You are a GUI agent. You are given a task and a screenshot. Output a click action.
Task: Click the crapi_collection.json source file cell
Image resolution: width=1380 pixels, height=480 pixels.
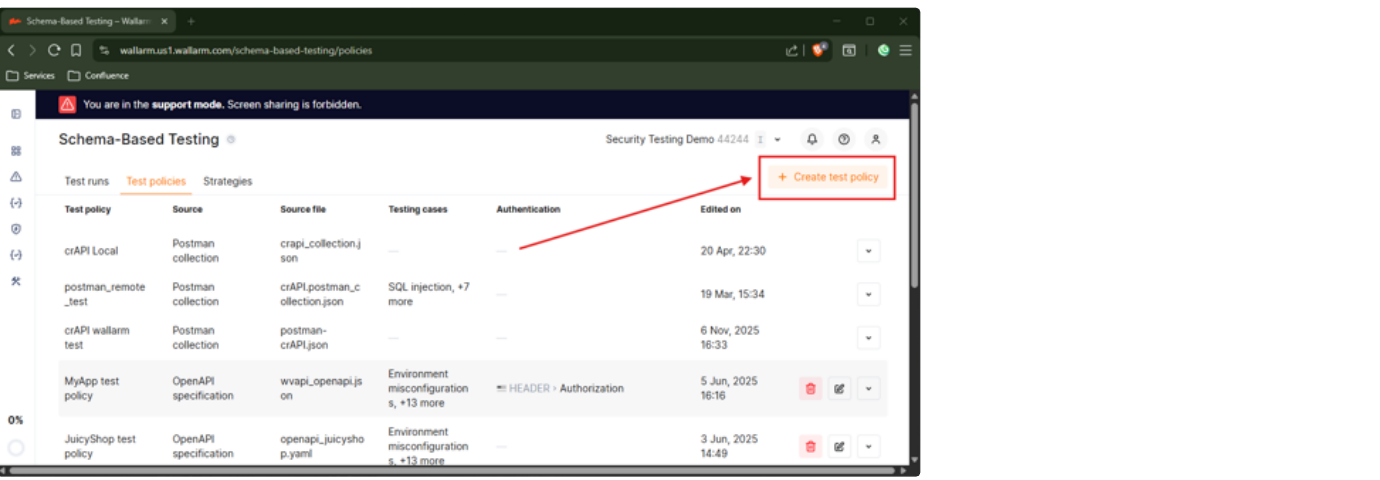click(x=322, y=251)
